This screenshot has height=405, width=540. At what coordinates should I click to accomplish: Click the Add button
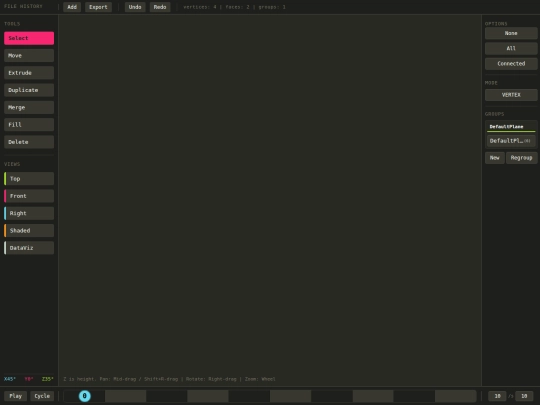click(x=72, y=7)
